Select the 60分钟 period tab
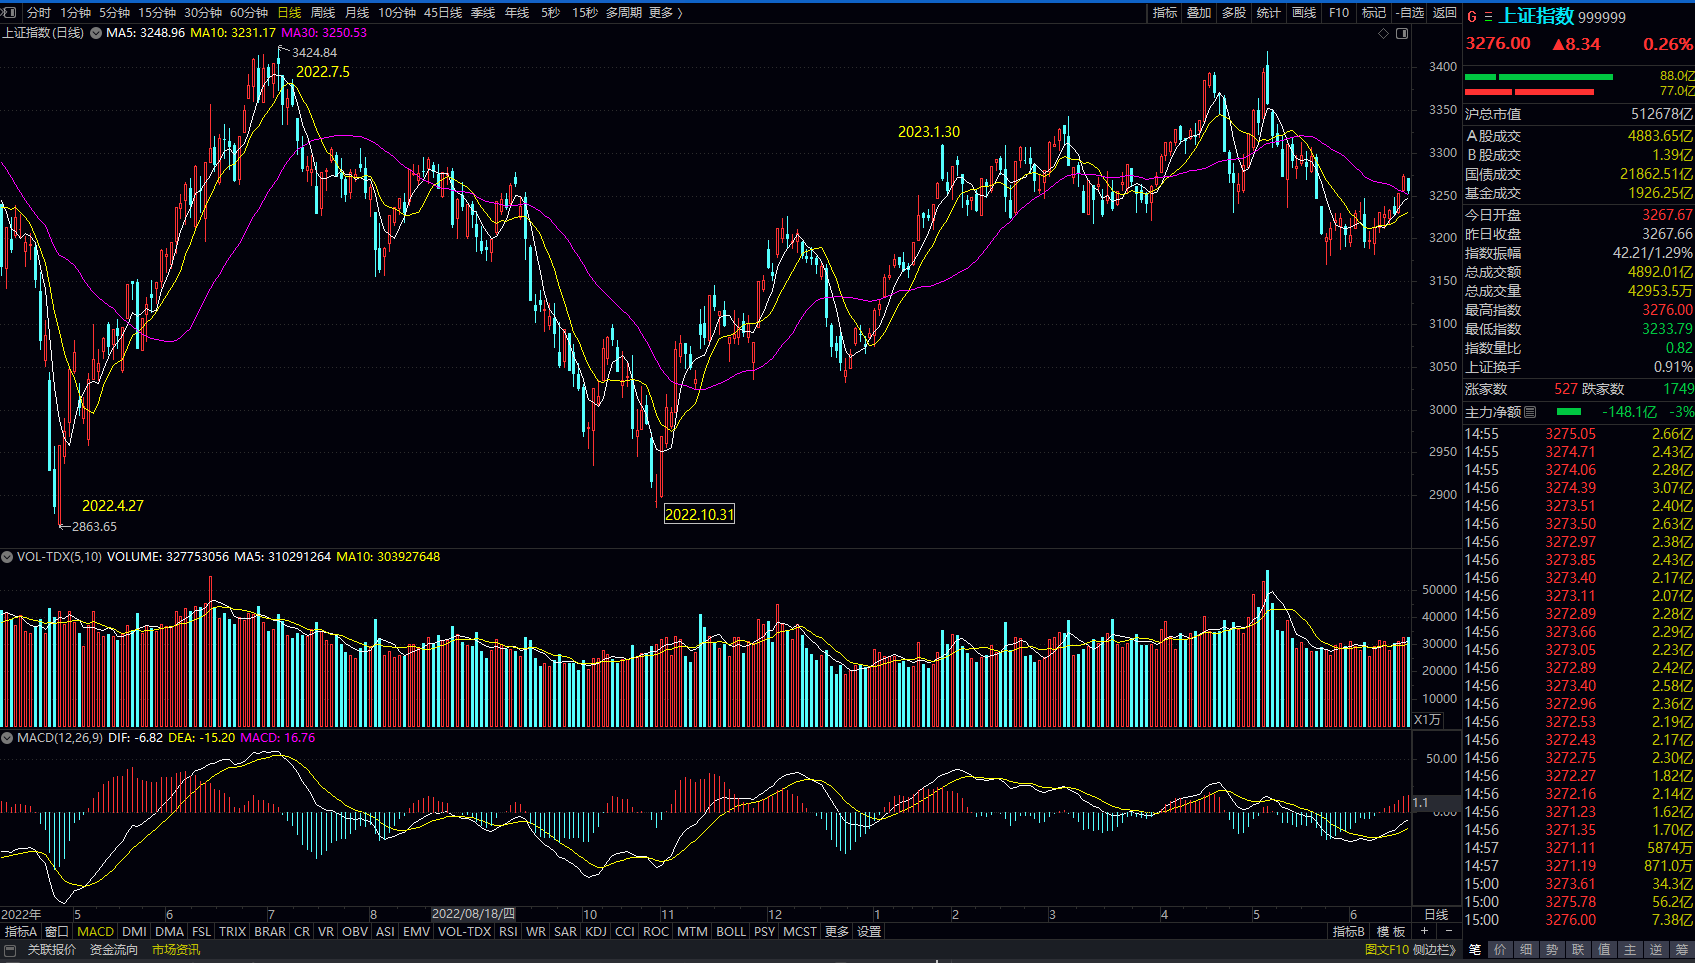This screenshot has width=1695, height=963. [x=249, y=13]
